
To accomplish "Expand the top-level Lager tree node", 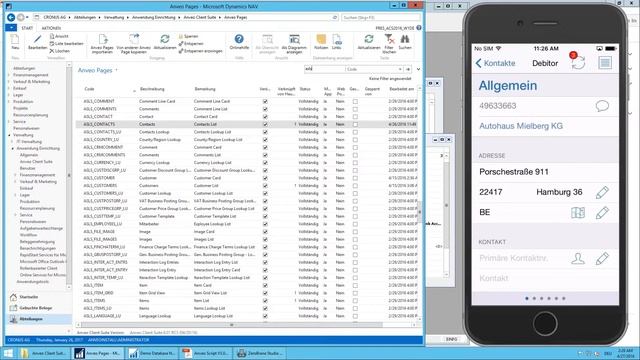I will click(x=9, y=95).
